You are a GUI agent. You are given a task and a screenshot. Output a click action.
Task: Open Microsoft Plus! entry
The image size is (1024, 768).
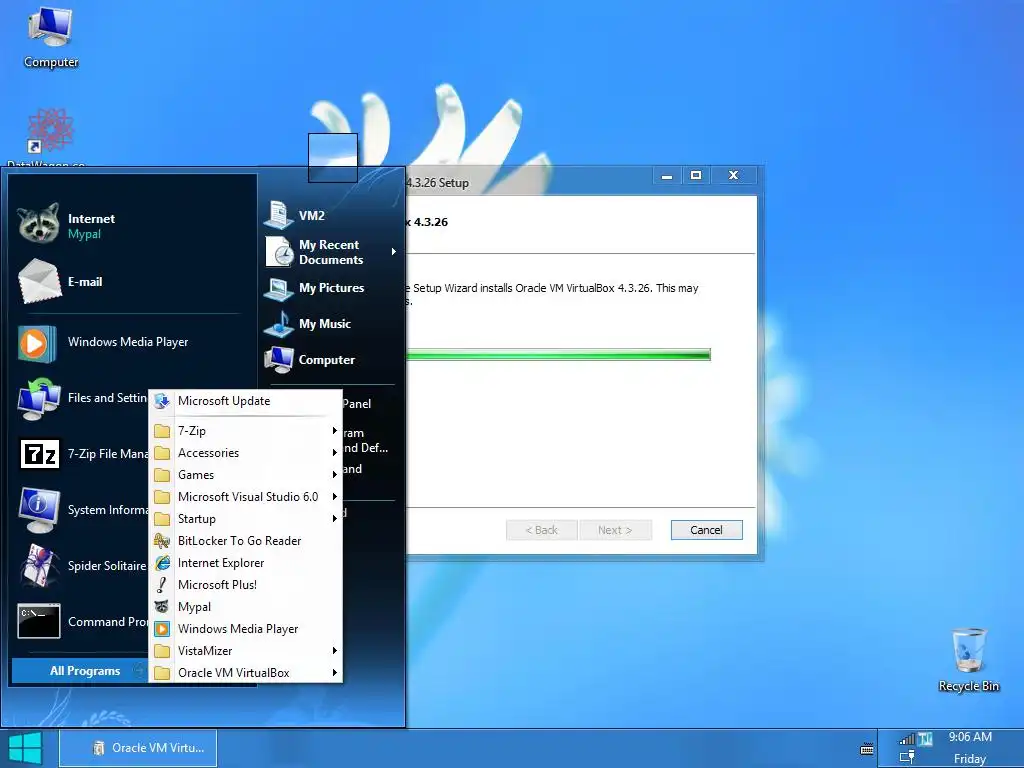click(246, 584)
